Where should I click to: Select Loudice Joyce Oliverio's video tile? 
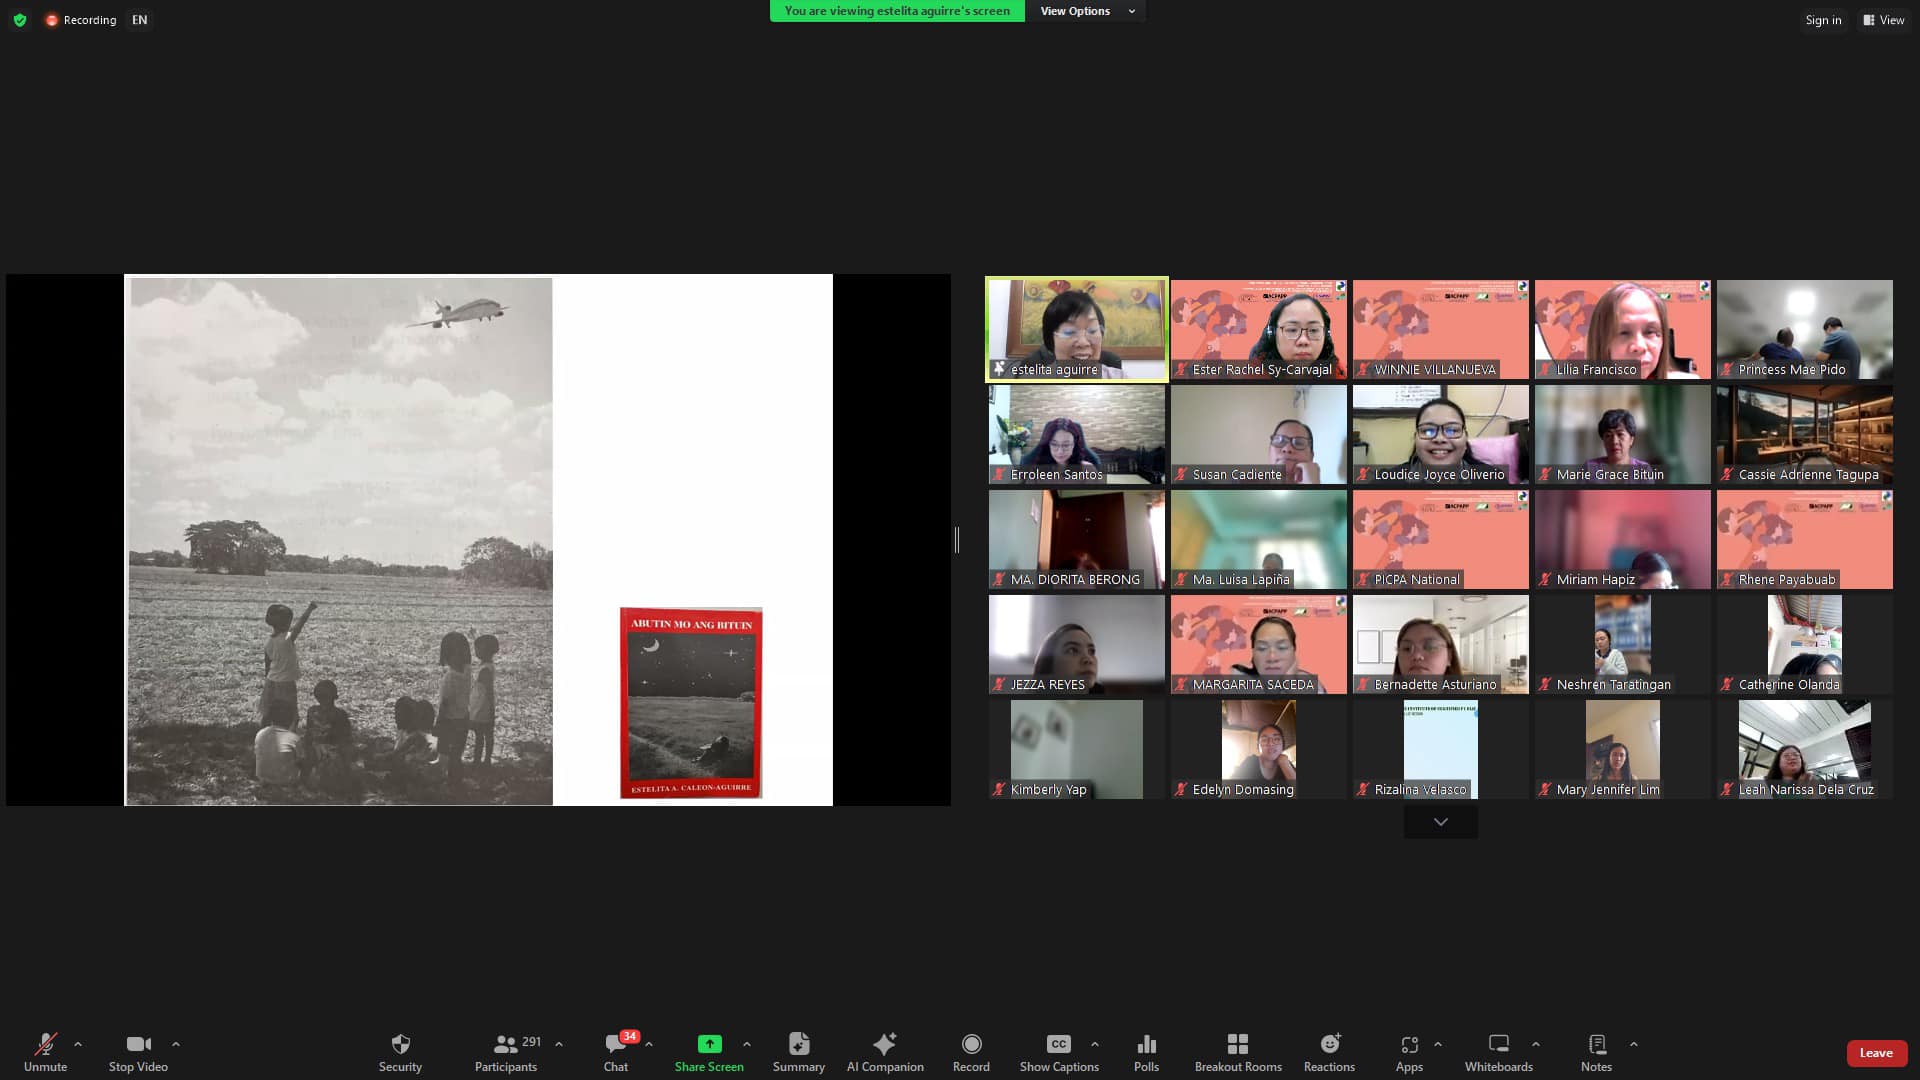tap(1440, 434)
